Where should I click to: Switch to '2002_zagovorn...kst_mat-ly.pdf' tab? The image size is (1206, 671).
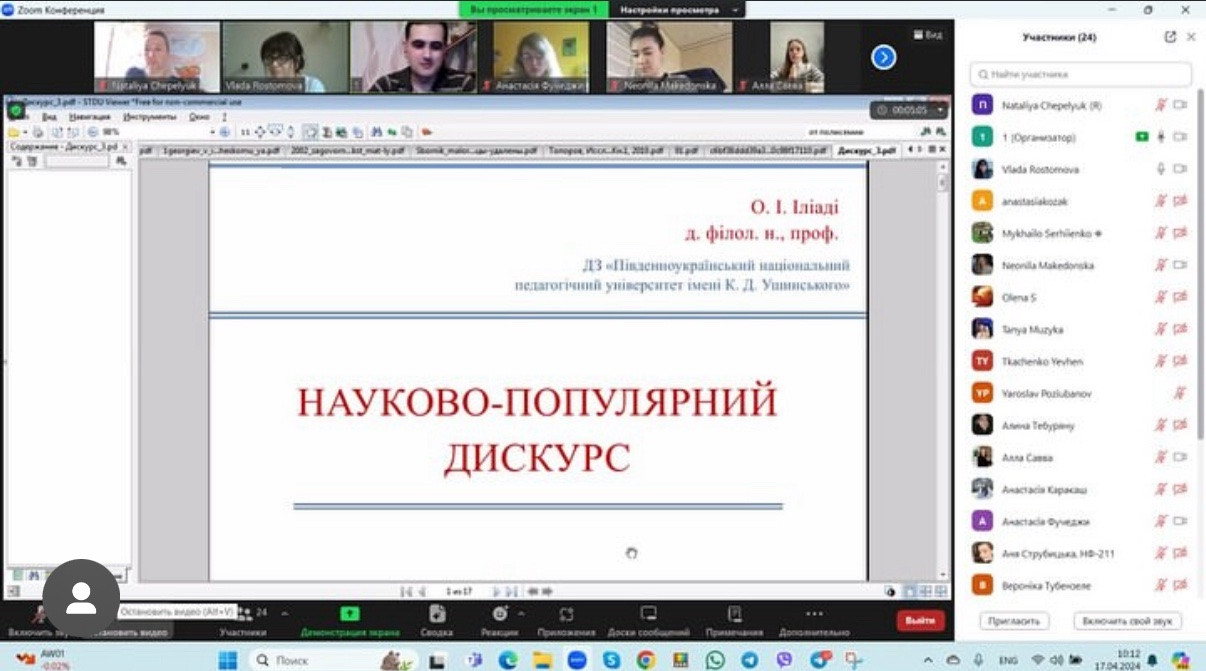pyautogui.click(x=347, y=150)
